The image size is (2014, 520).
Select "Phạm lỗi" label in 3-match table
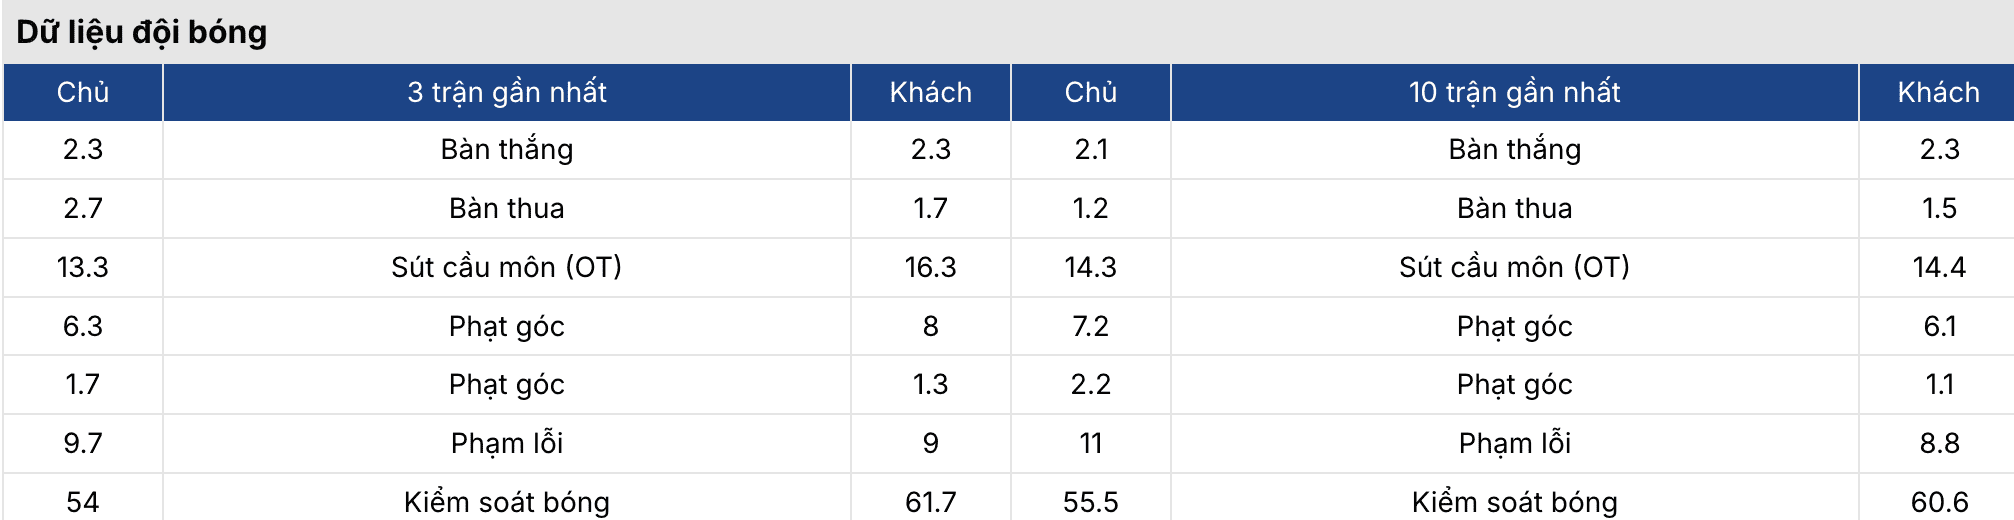pyautogui.click(x=506, y=443)
